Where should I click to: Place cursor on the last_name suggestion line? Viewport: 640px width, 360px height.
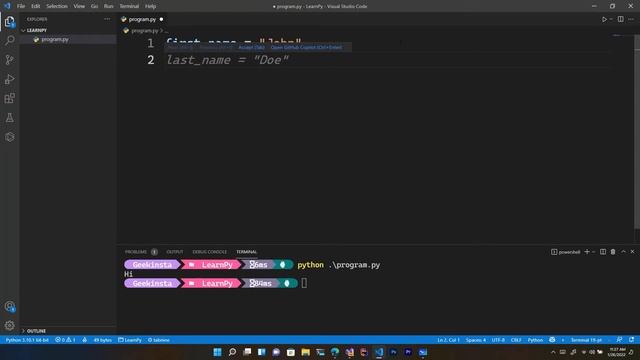point(227,60)
